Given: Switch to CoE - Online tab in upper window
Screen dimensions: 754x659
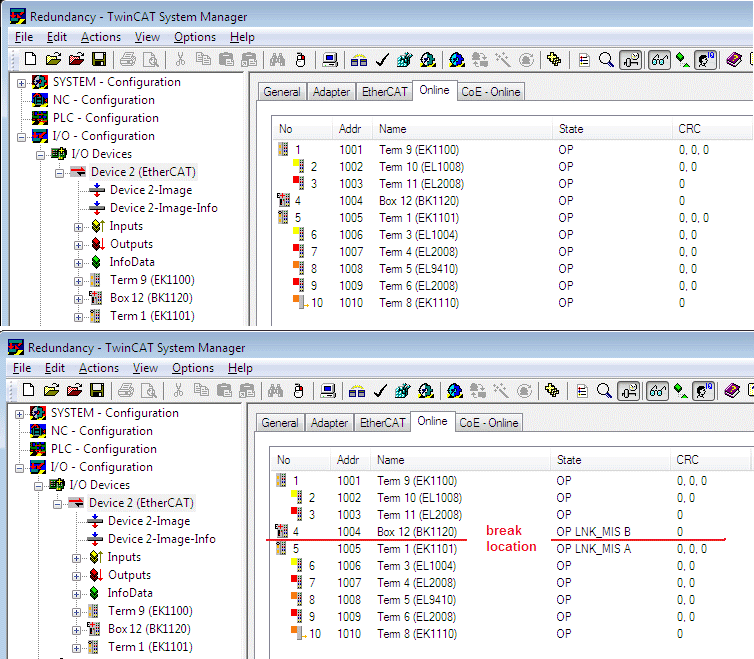Looking at the screenshot, I should click(490, 92).
